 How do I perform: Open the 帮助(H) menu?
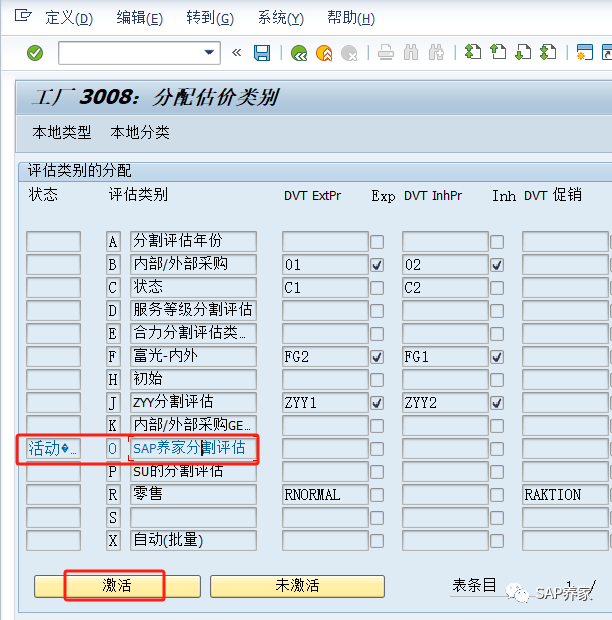pyautogui.click(x=351, y=18)
